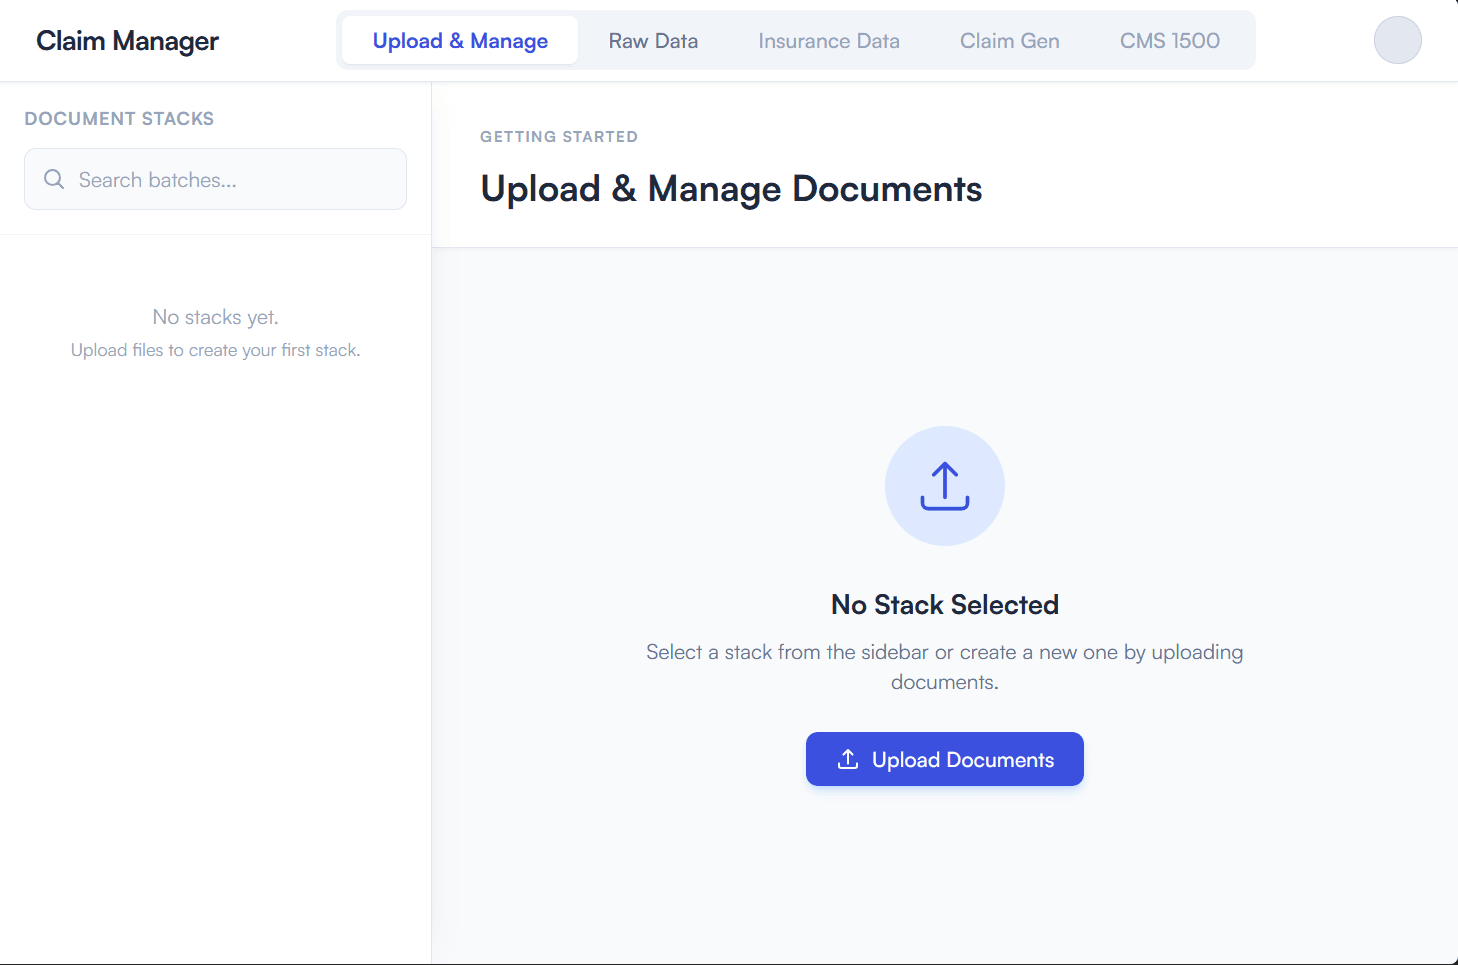Go to the CMS 1500 tab
The width and height of the screenshot is (1458, 965).
[x=1170, y=40]
